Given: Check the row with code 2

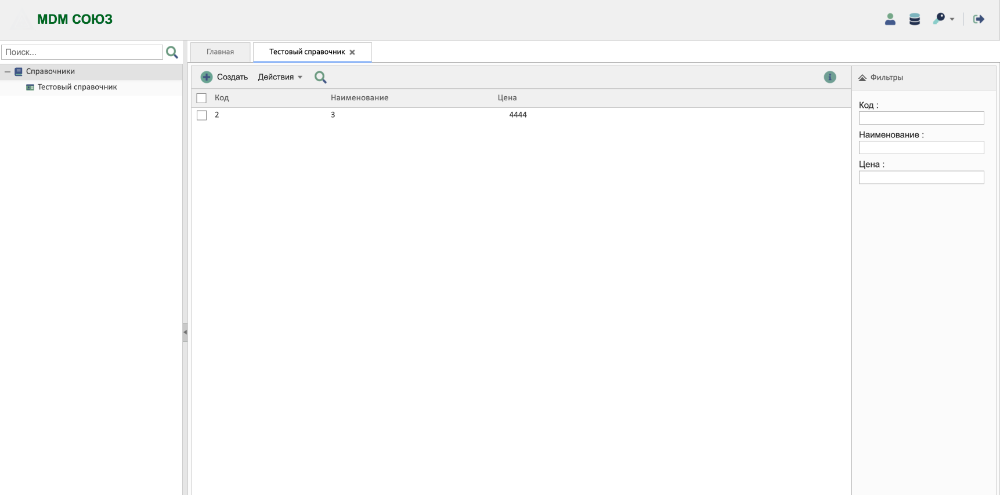Looking at the screenshot, I should (x=202, y=115).
